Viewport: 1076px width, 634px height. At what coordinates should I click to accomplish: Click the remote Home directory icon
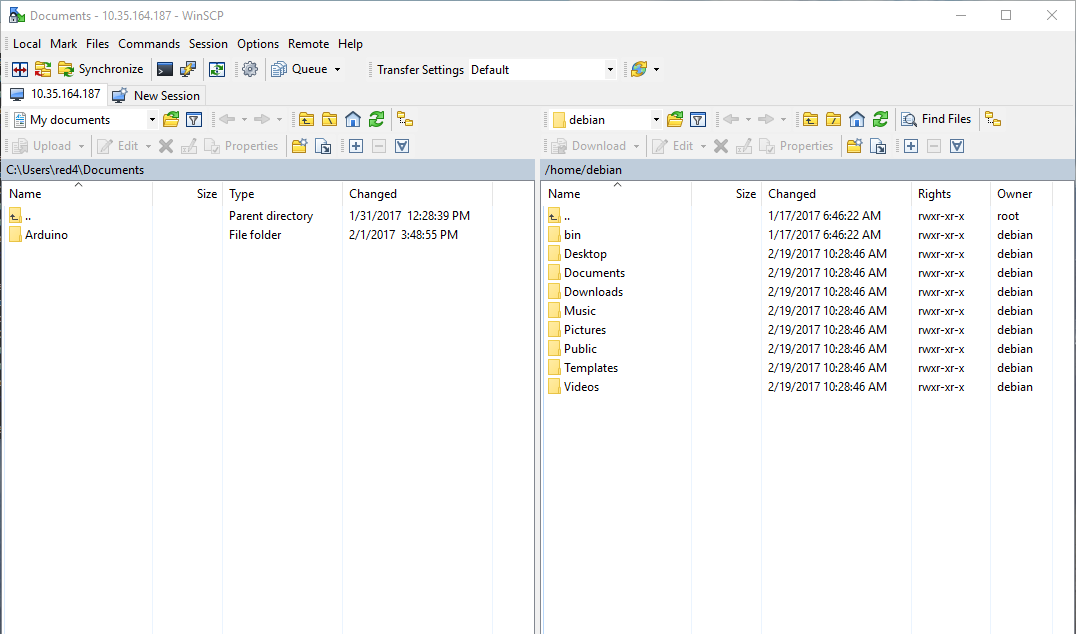click(x=856, y=120)
